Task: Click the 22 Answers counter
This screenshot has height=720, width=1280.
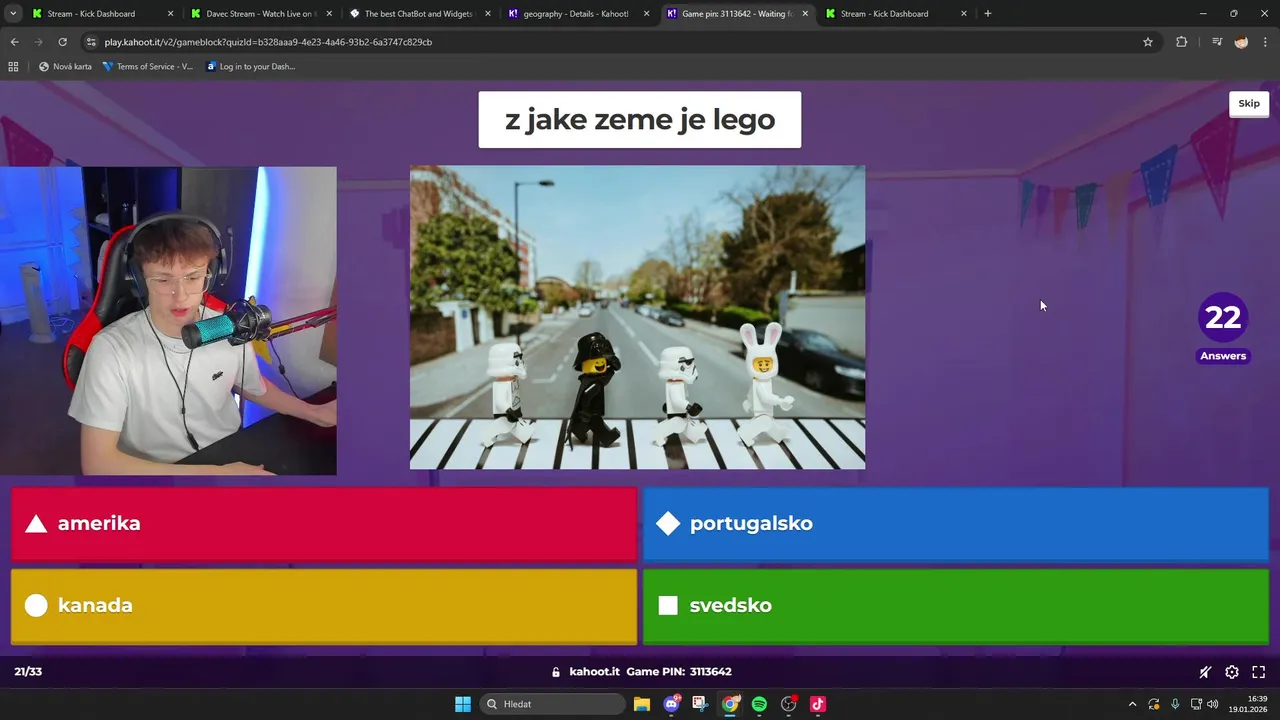Action: 1223,328
